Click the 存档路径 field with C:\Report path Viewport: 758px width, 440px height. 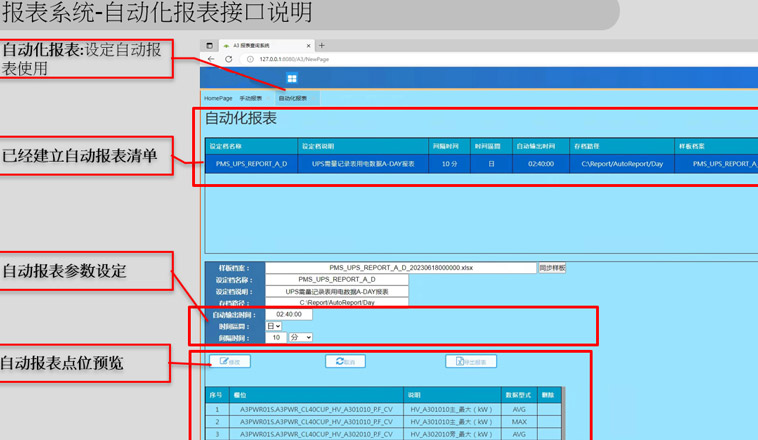click(x=337, y=302)
